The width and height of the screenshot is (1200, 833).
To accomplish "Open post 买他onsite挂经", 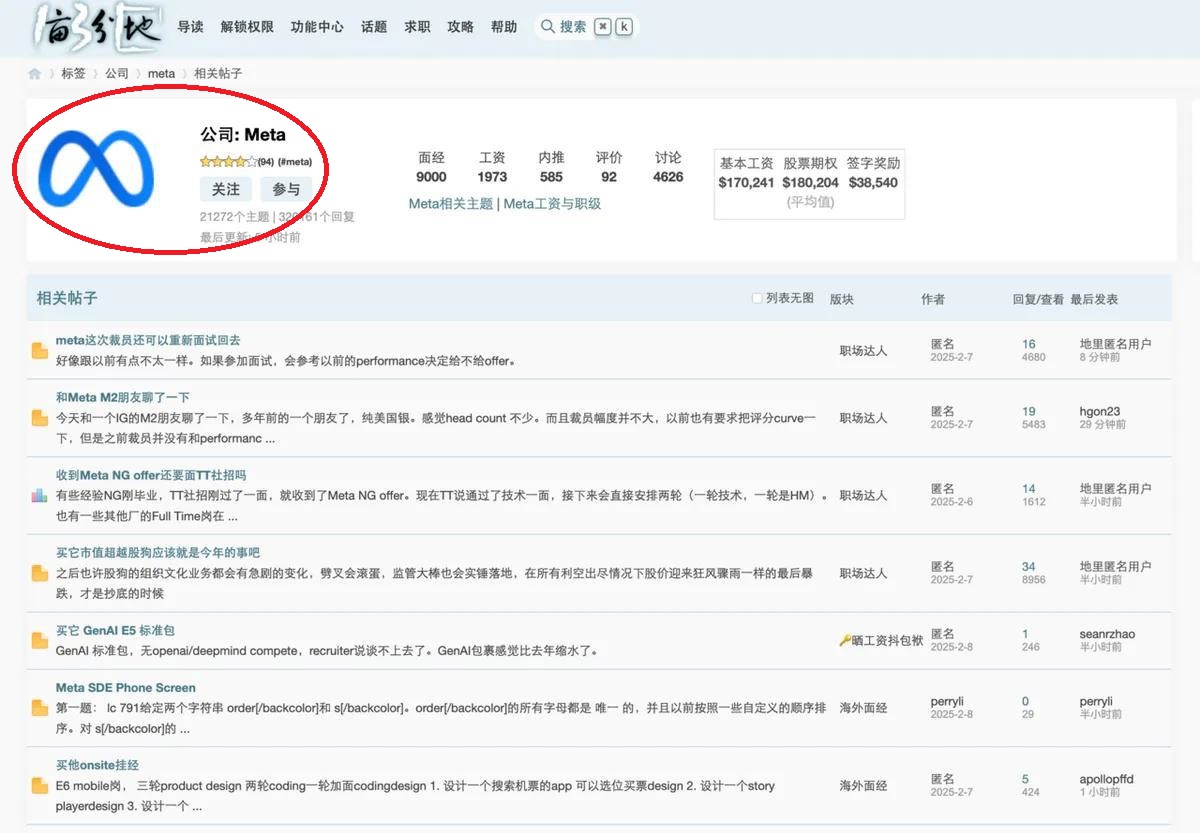I will [97, 766].
